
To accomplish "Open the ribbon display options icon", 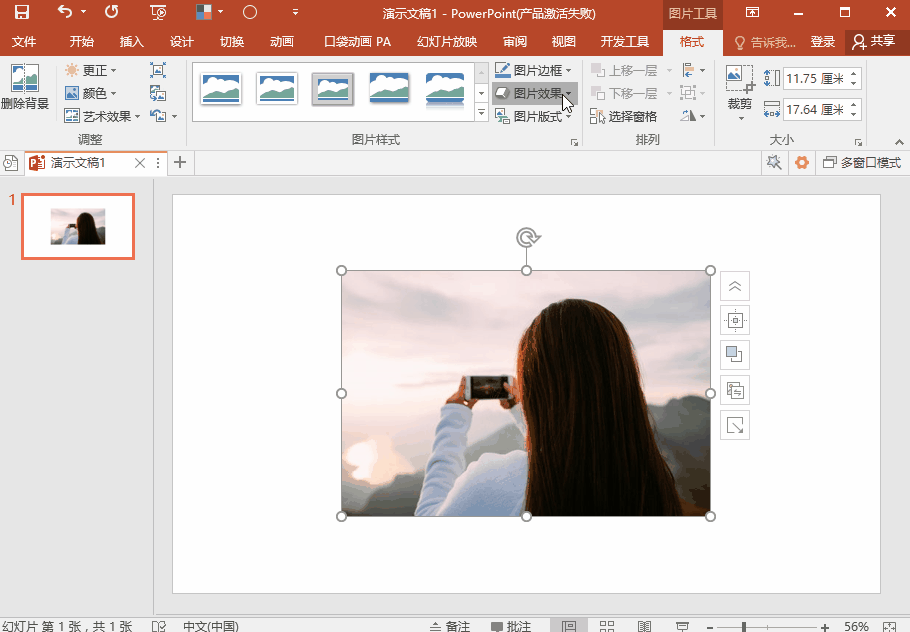I will [x=752, y=12].
